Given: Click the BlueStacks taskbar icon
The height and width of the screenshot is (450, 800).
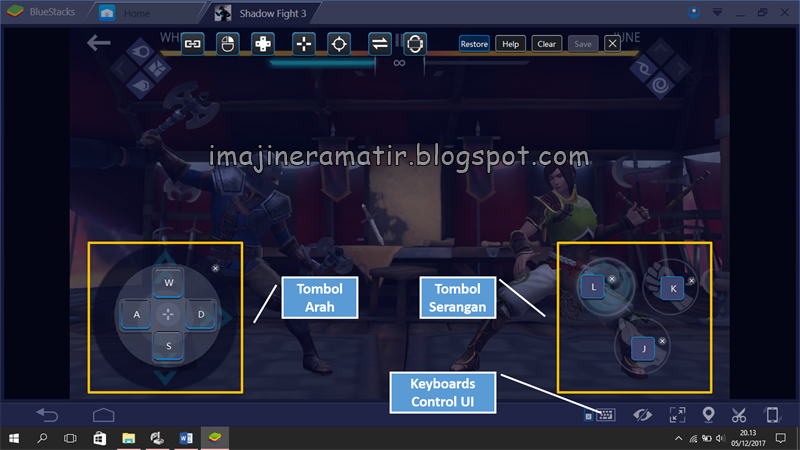Looking at the screenshot, I should 215,438.
